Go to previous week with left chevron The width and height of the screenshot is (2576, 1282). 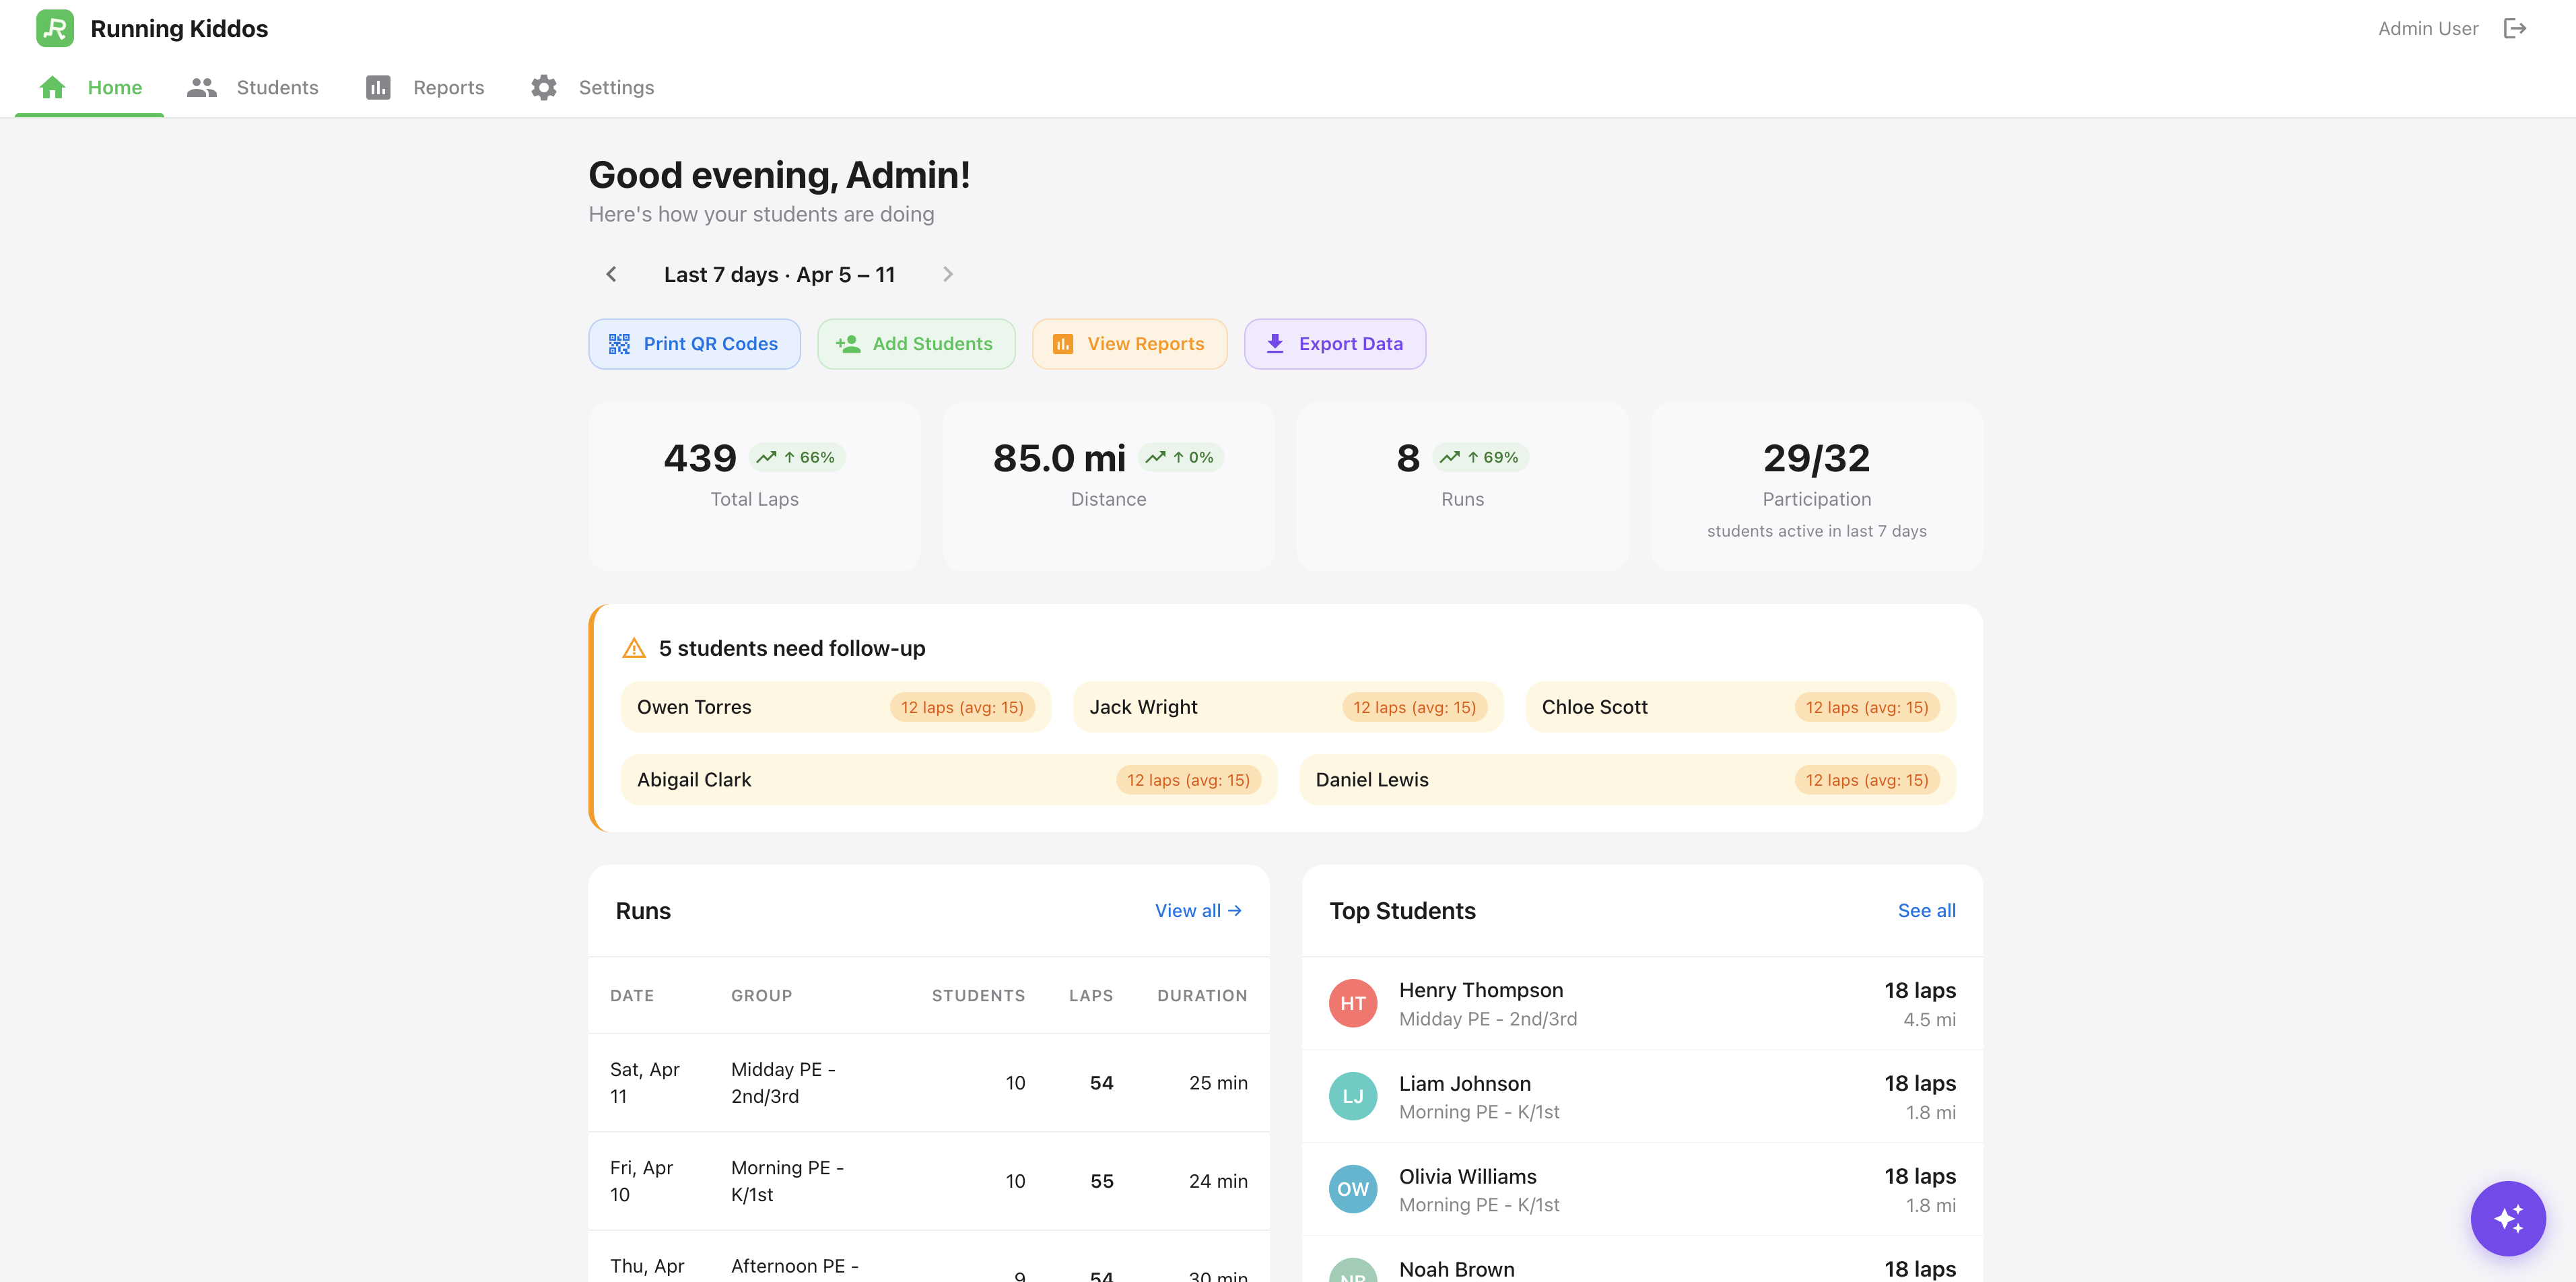click(611, 274)
